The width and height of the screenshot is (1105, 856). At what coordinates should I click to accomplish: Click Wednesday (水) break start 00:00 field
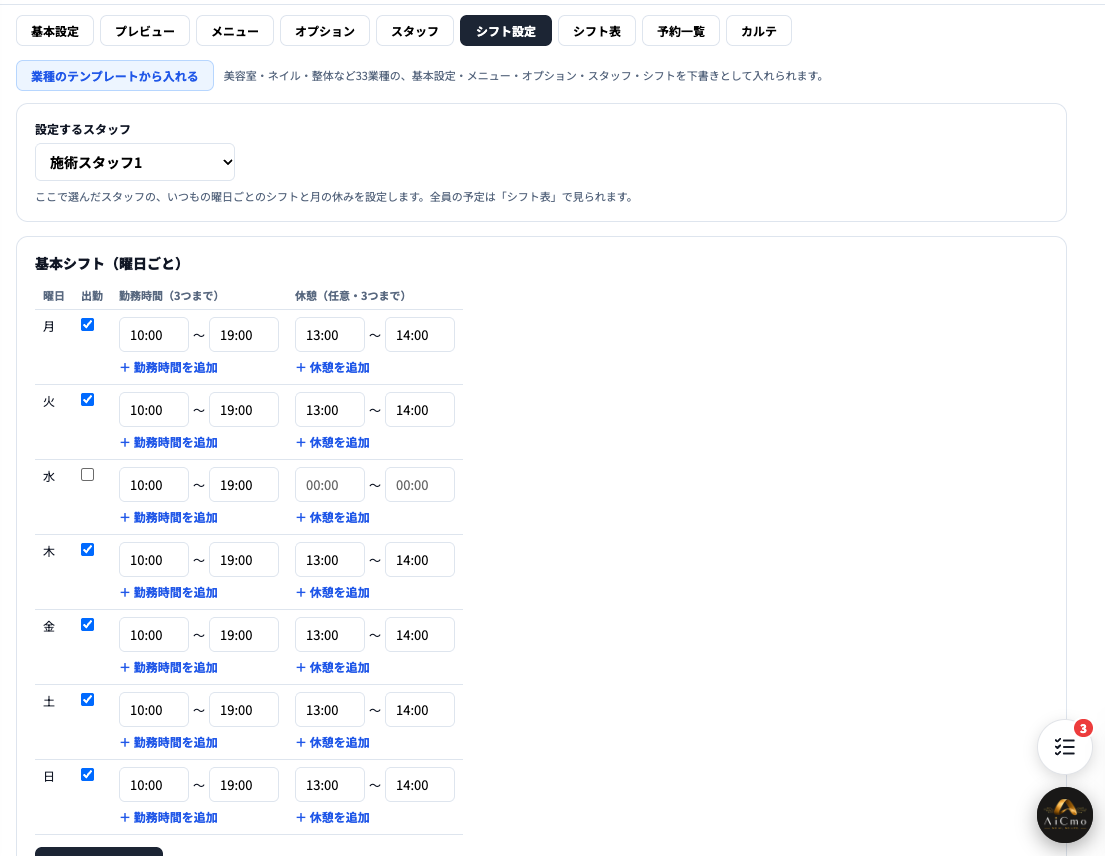330,485
